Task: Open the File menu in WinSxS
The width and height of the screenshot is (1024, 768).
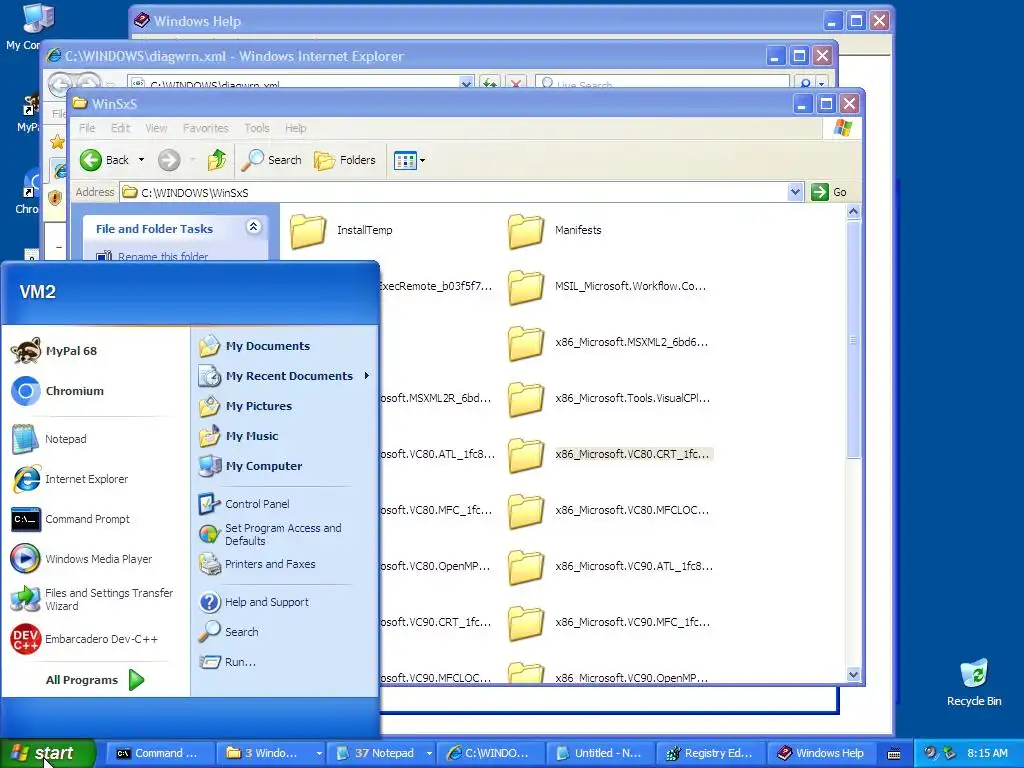Action: [87, 128]
